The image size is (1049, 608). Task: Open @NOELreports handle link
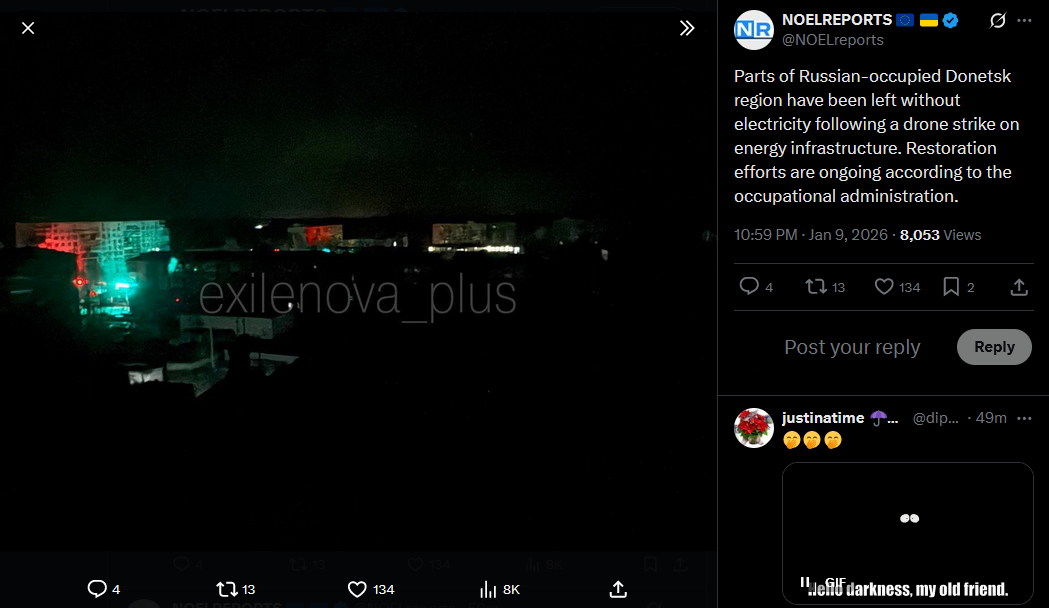[833, 40]
